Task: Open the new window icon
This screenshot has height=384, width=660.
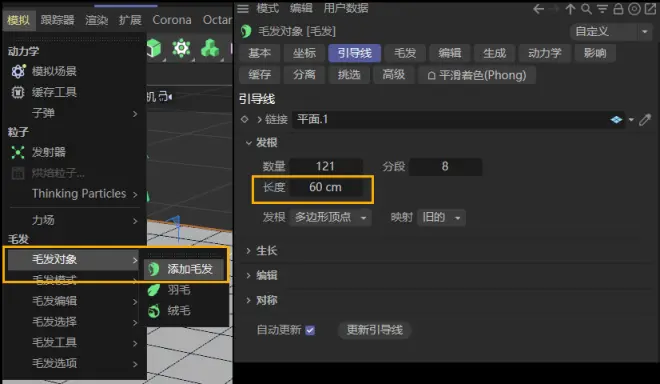Action: (x=650, y=9)
